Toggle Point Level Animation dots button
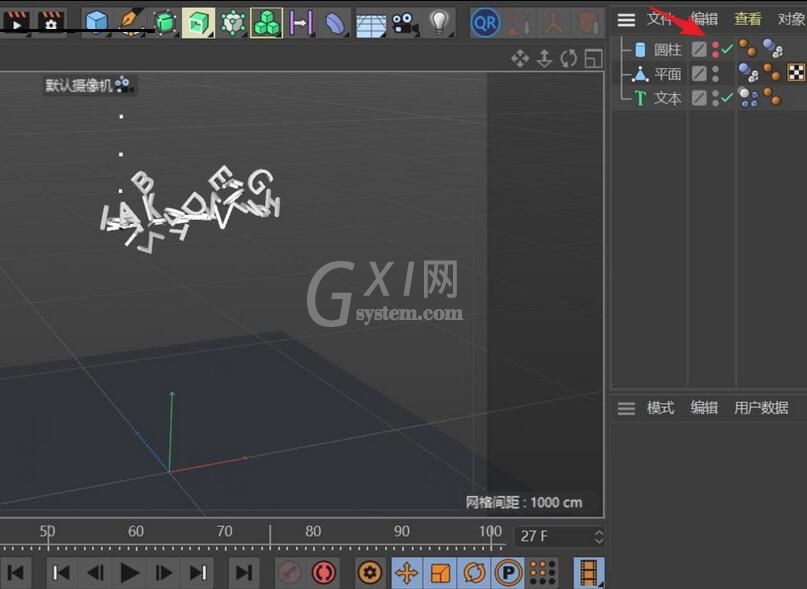 [542, 573]
